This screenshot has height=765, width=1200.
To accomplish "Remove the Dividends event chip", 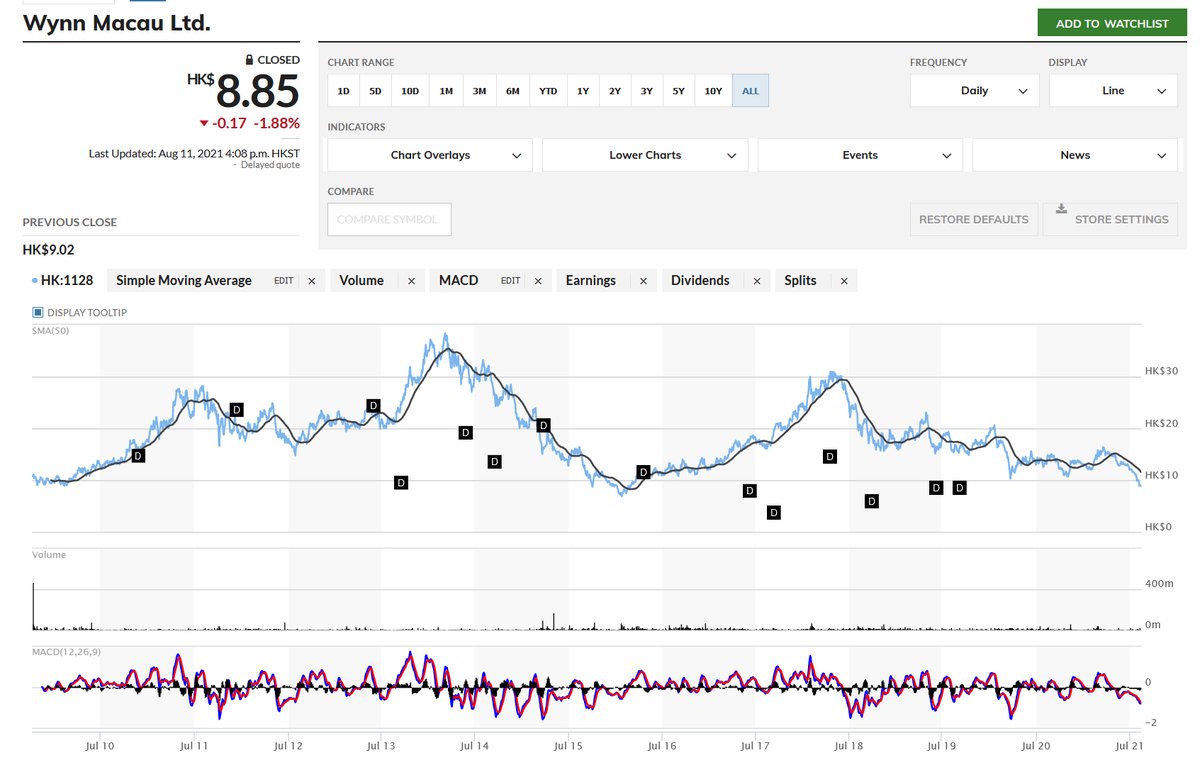I will coord(757,281).
